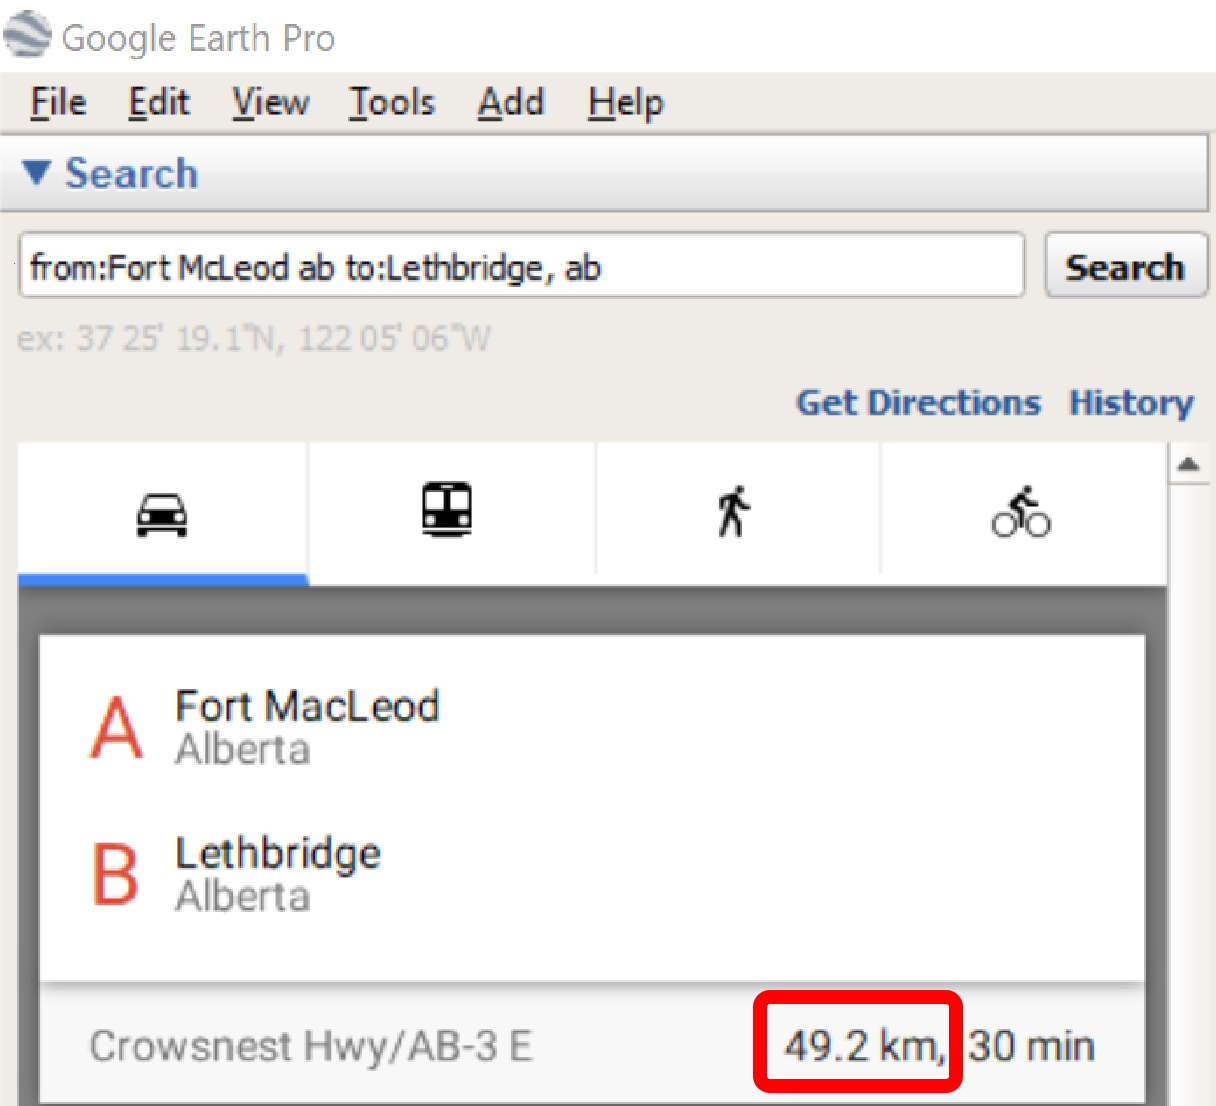Select the bicycling directions icon
Viewport: 1216px width, 1106px height.
[x=1021, y=512]
